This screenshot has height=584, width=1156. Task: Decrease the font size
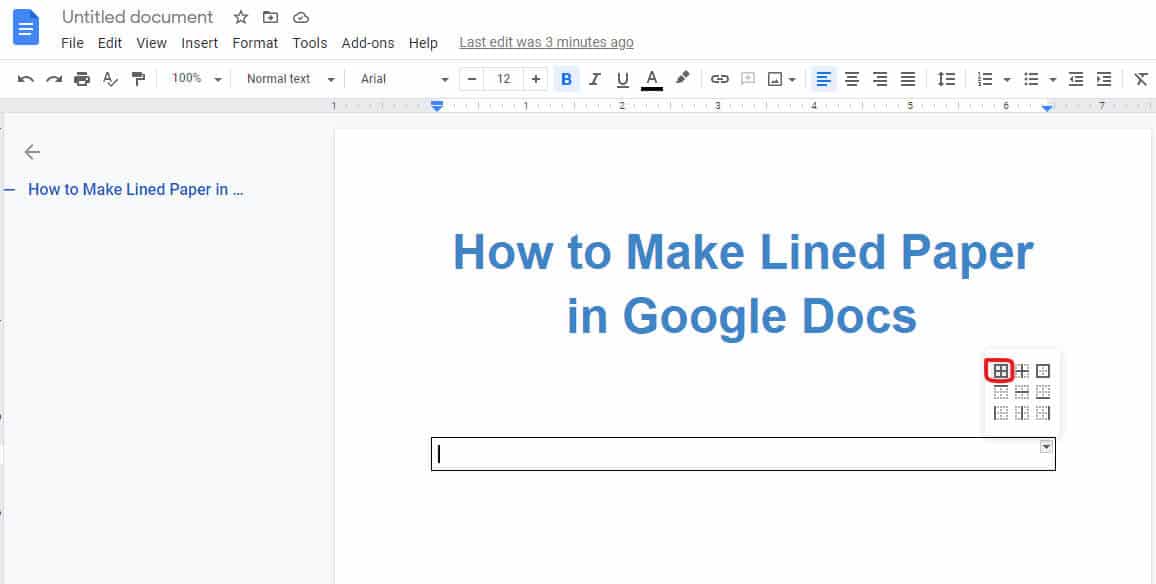[472, 79]
